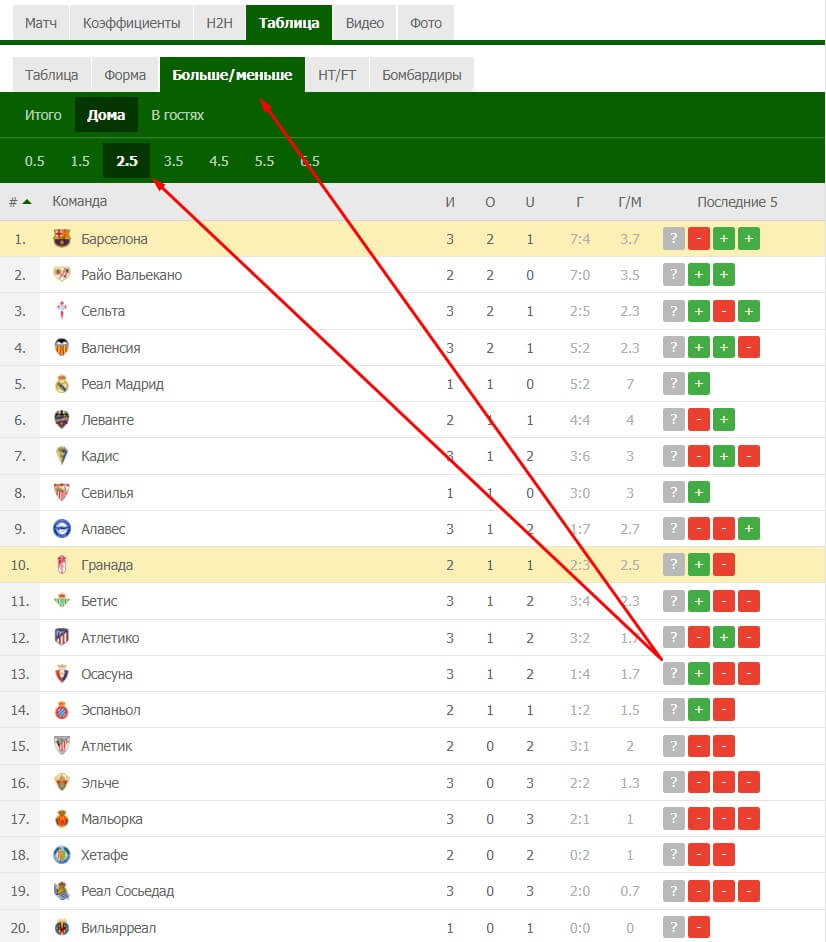Sort by the И column header
The image size is (826, 942).
450,202
